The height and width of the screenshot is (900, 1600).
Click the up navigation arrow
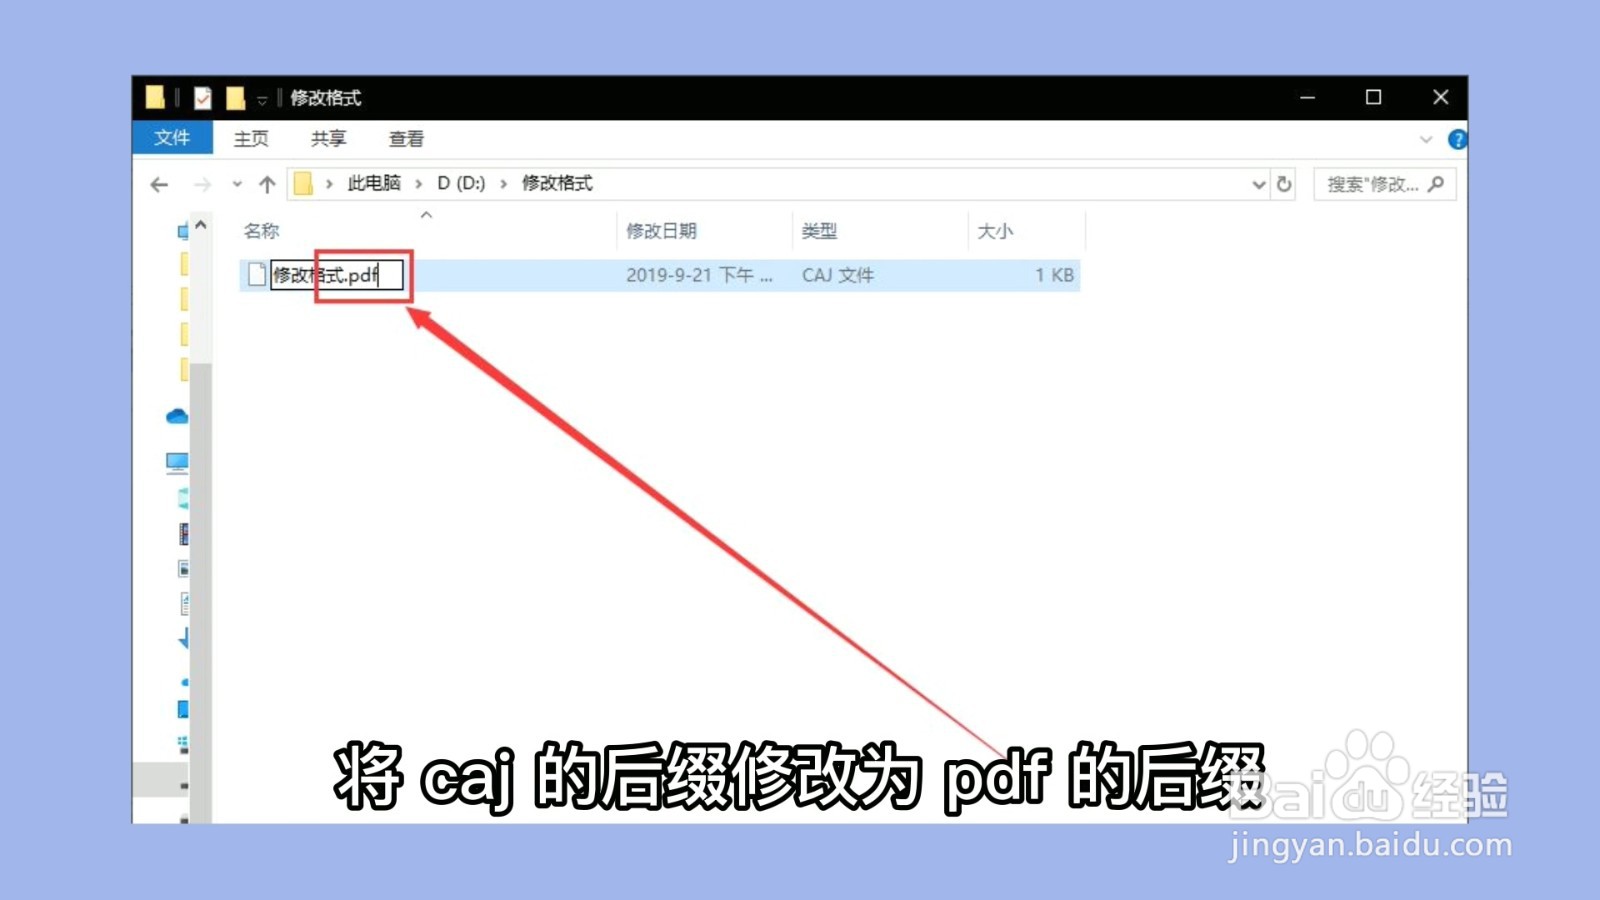click(x=268, y=184)
